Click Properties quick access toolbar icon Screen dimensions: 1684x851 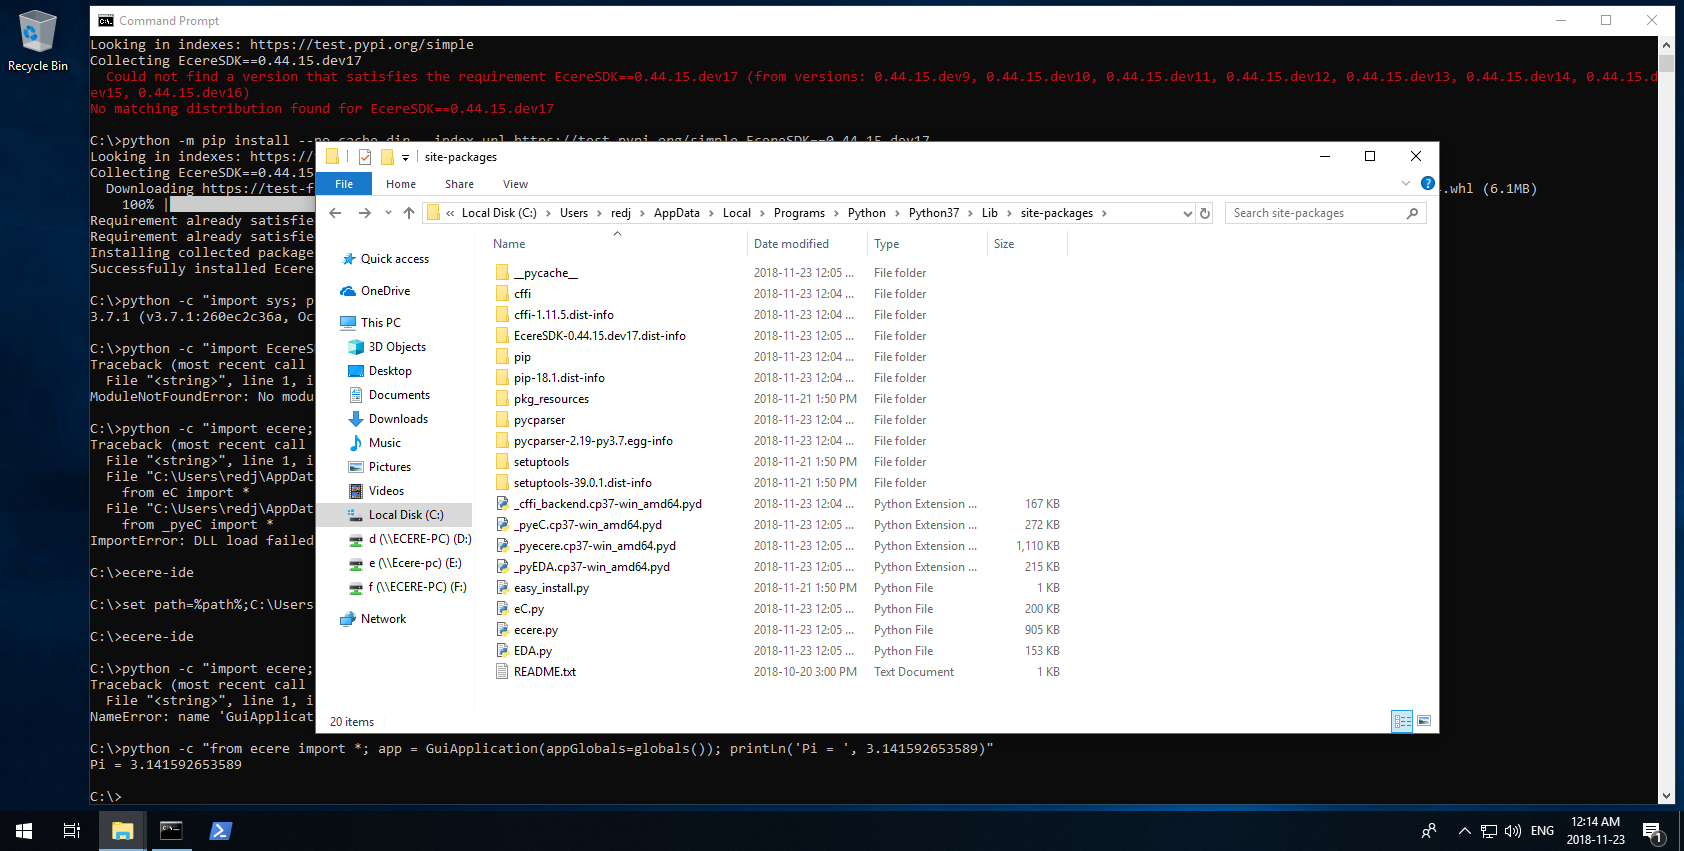[365, 157]
